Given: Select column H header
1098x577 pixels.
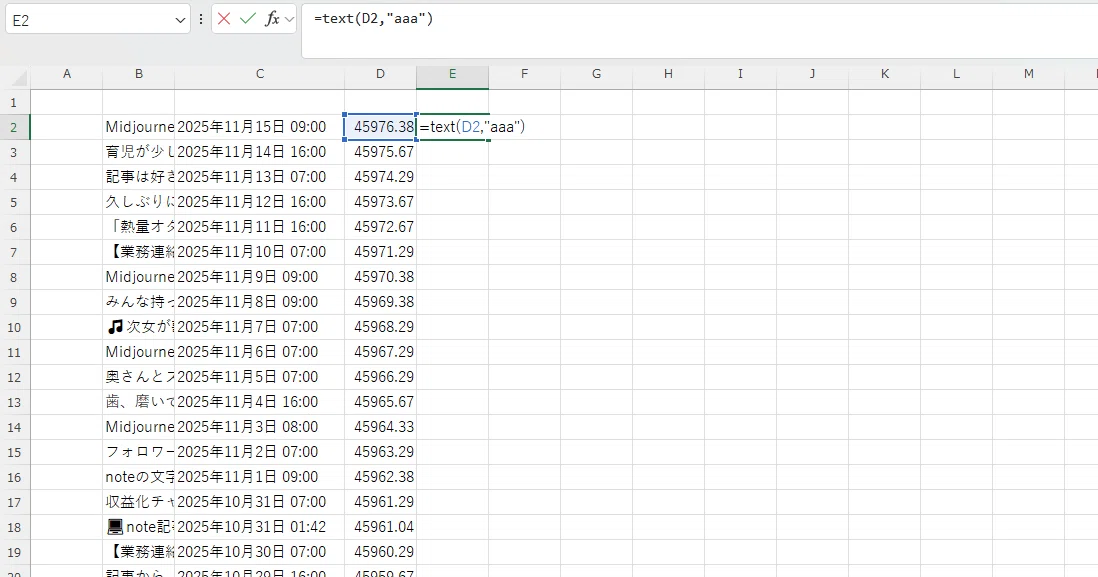Looking at the screenshot, I should 669,74.
